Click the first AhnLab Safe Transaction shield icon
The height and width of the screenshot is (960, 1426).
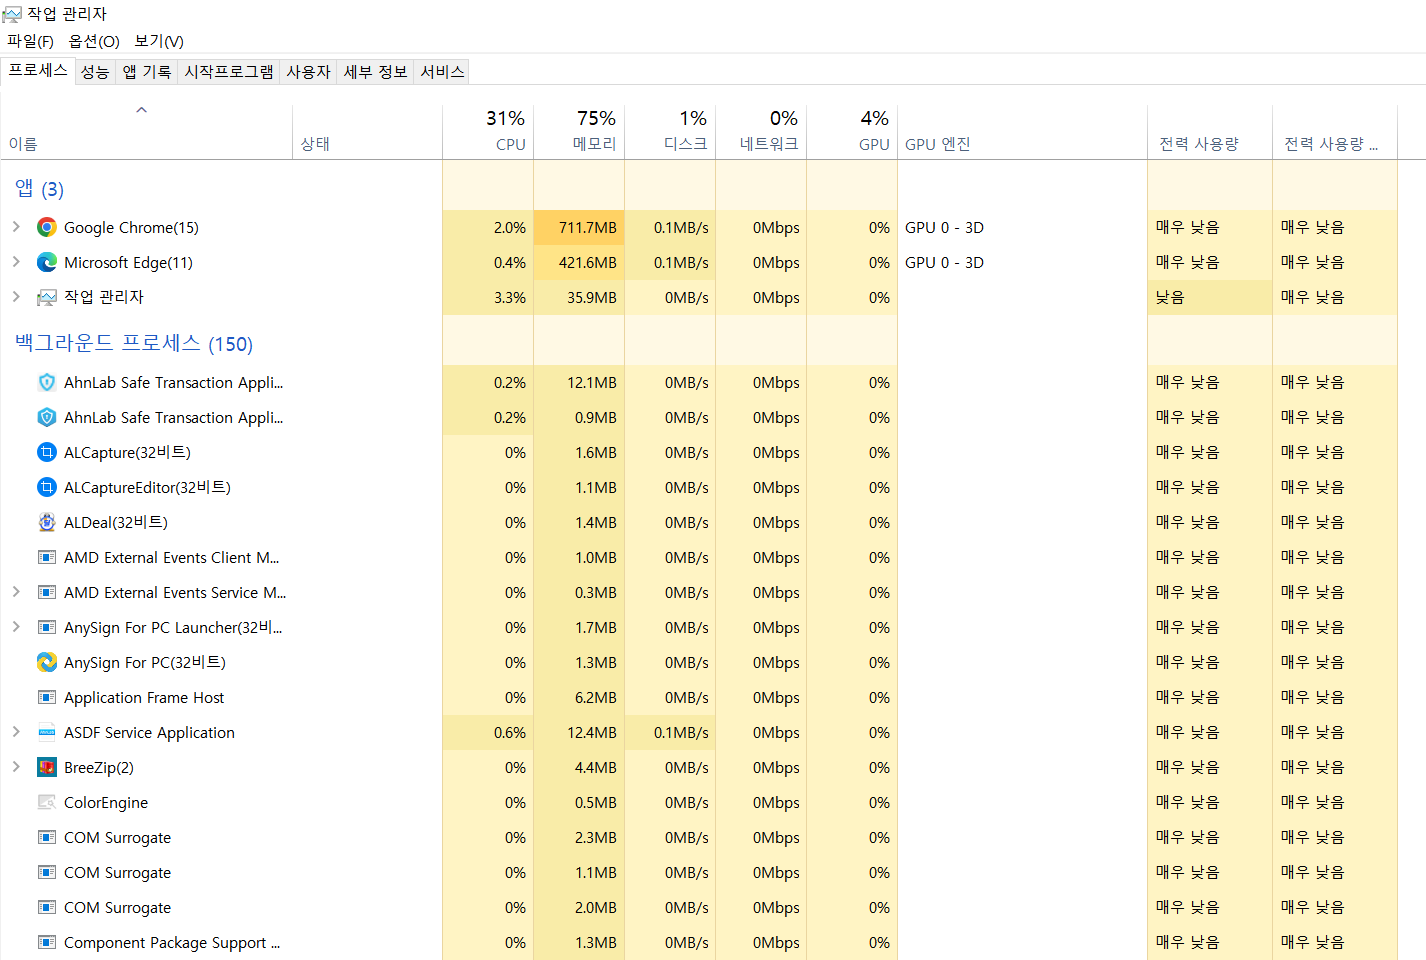coord(47,382)
